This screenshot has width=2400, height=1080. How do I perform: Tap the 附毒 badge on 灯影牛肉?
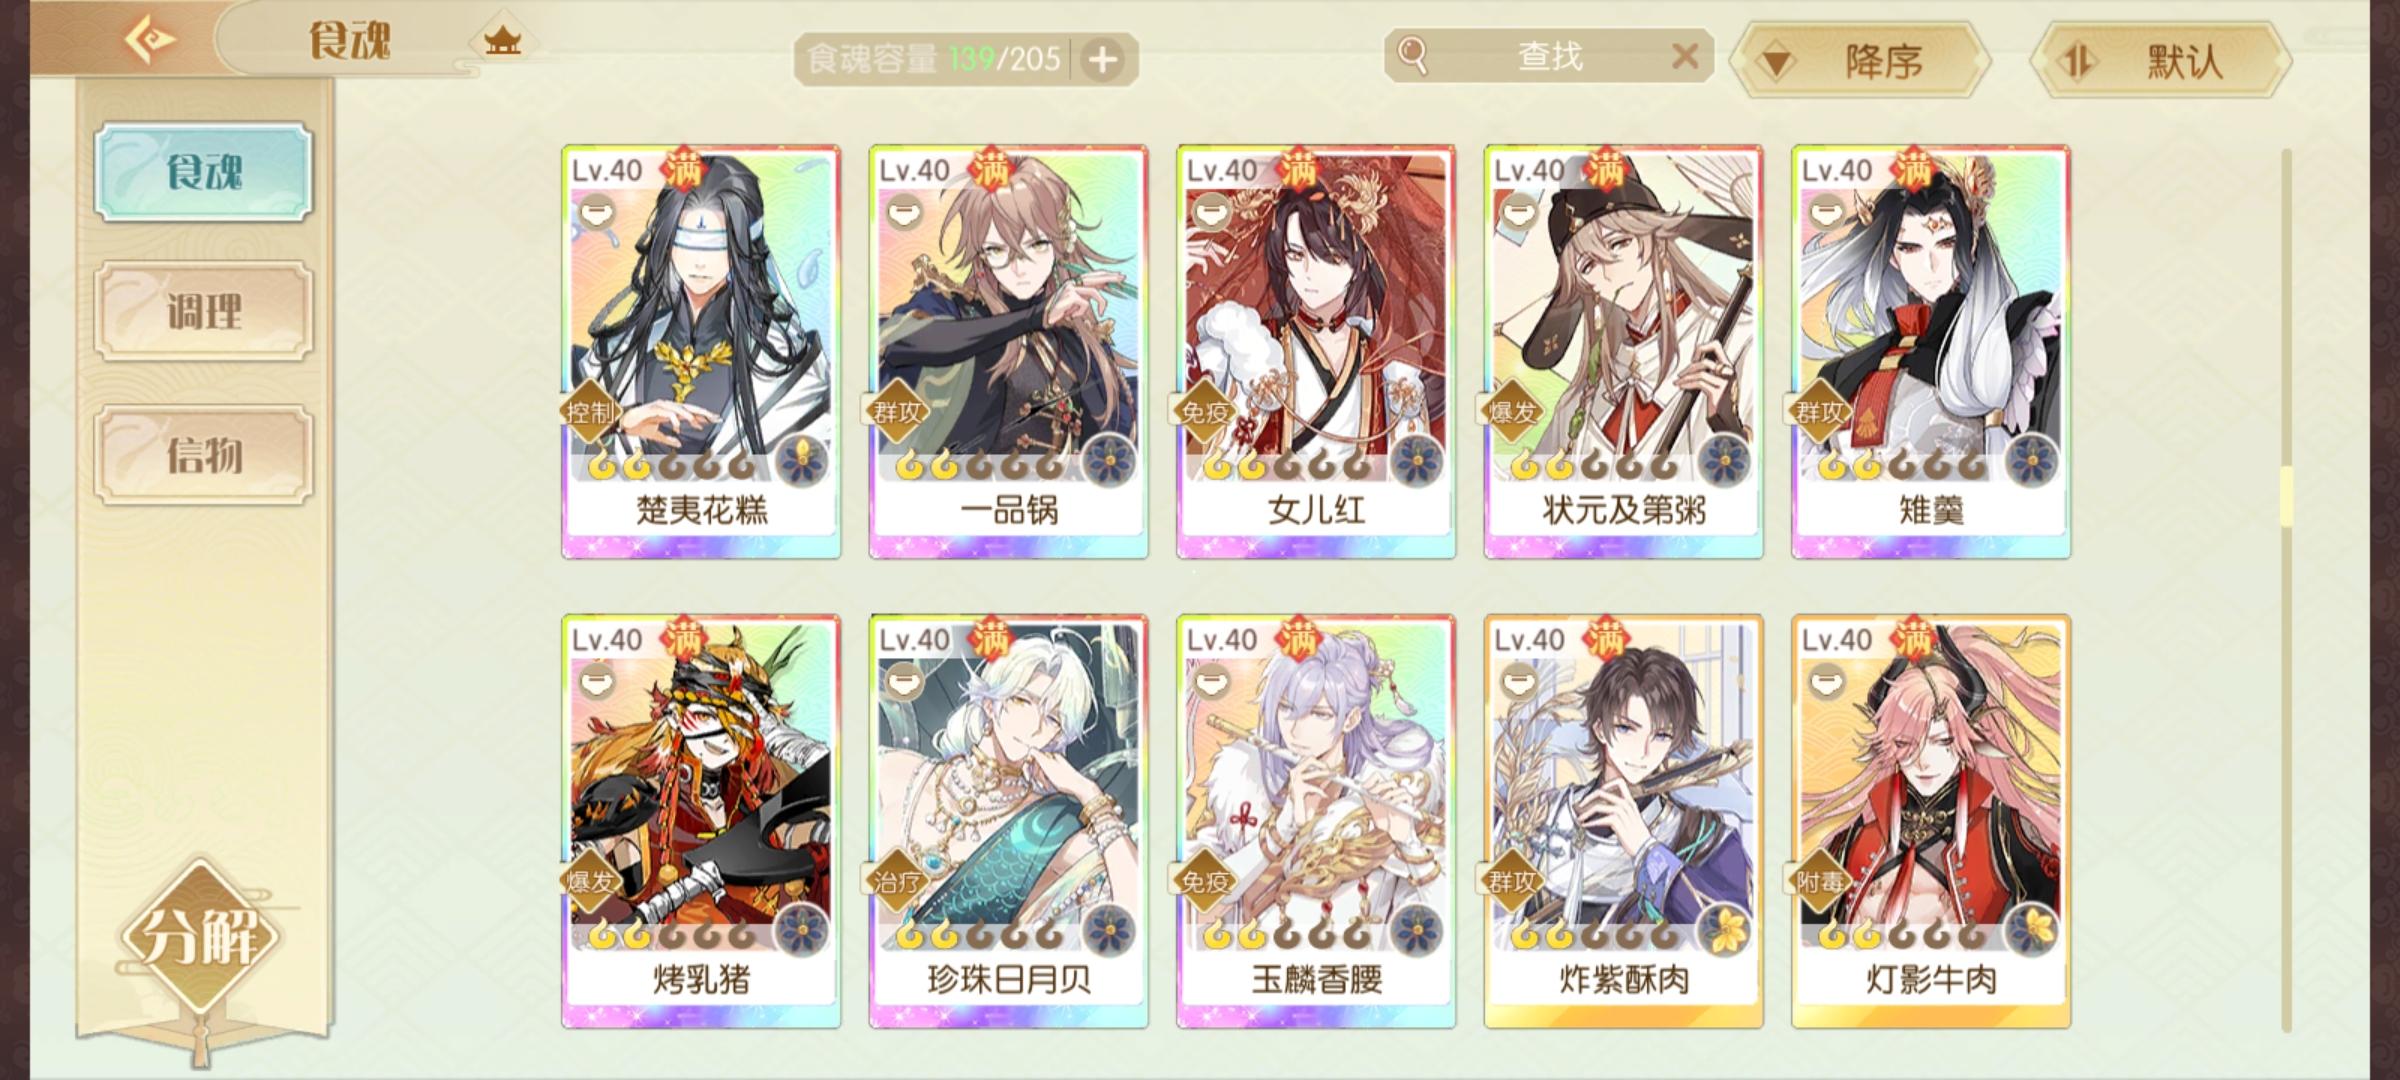click(x=1819, y=881)
